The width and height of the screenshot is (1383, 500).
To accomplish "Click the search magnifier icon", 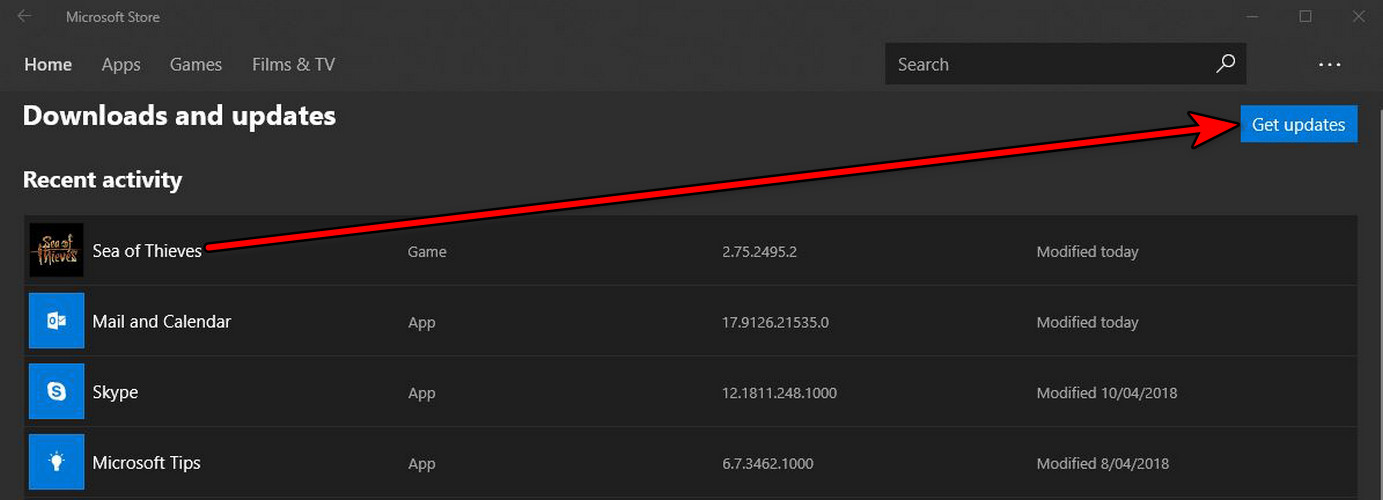I will click(1225, 64).
